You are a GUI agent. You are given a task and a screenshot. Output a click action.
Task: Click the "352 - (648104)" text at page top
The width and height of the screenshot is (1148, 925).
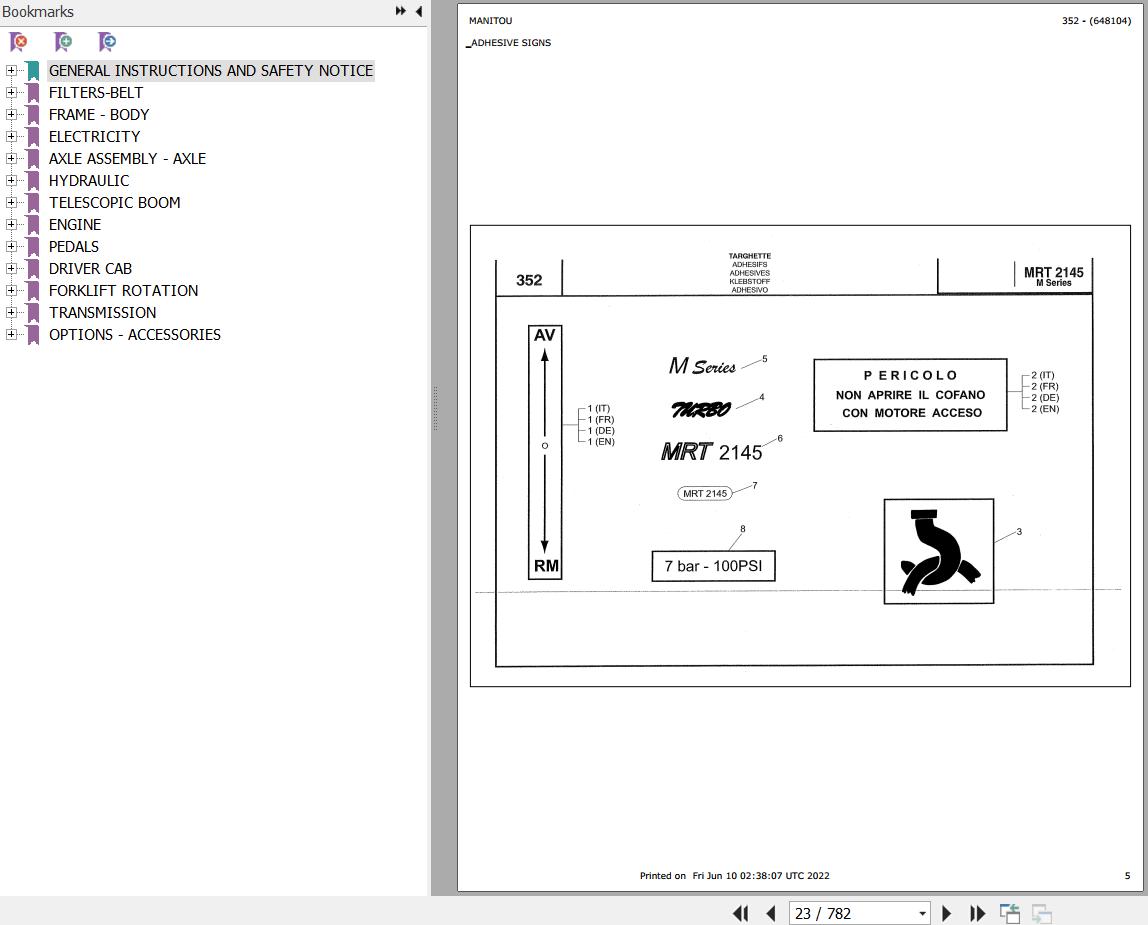[x=1096, y=21]
